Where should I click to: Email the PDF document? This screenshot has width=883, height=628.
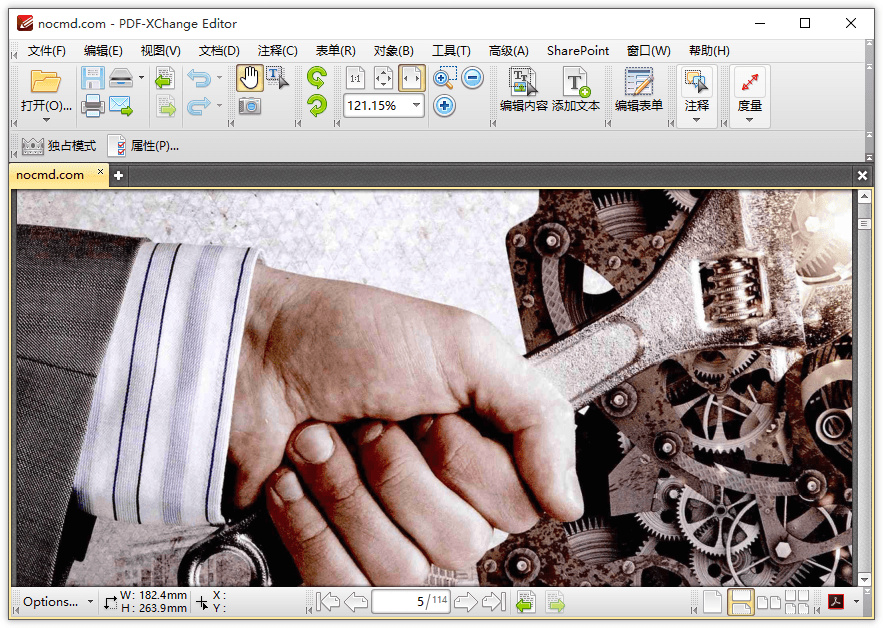pyautogui.click(x=122, y=106)
